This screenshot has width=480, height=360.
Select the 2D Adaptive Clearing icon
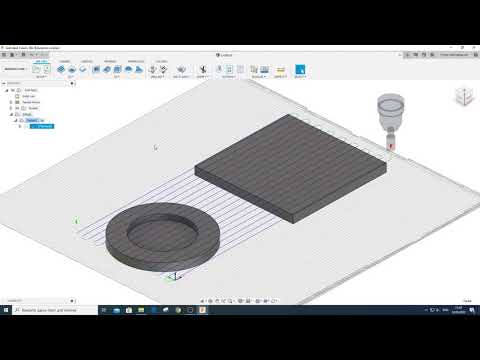pos(61,69)
